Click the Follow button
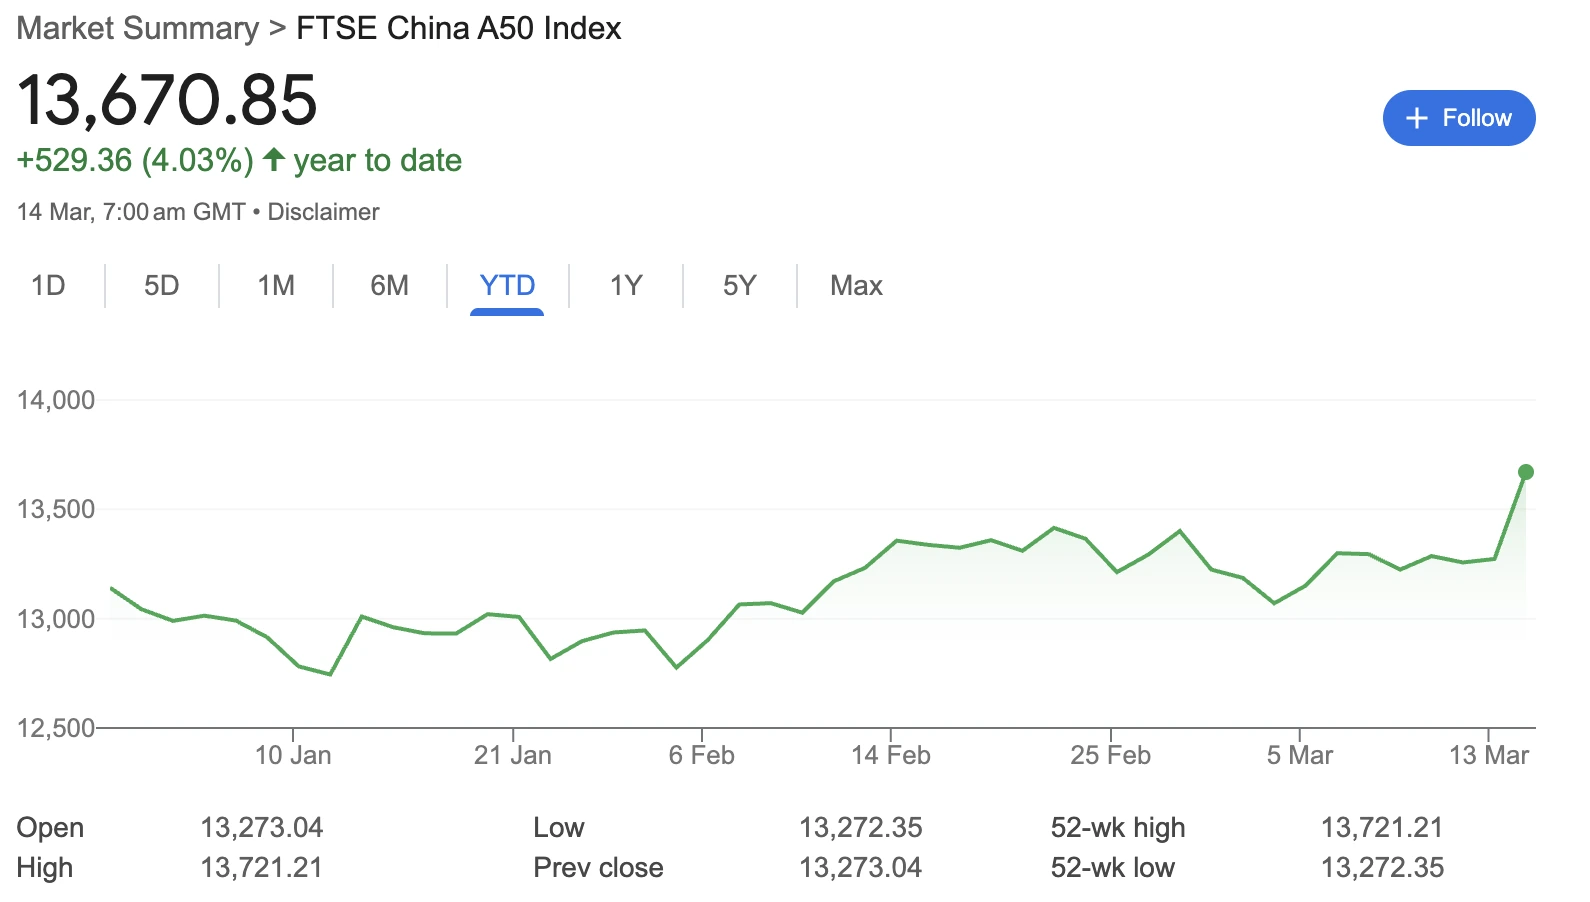 click(1459, 118)
